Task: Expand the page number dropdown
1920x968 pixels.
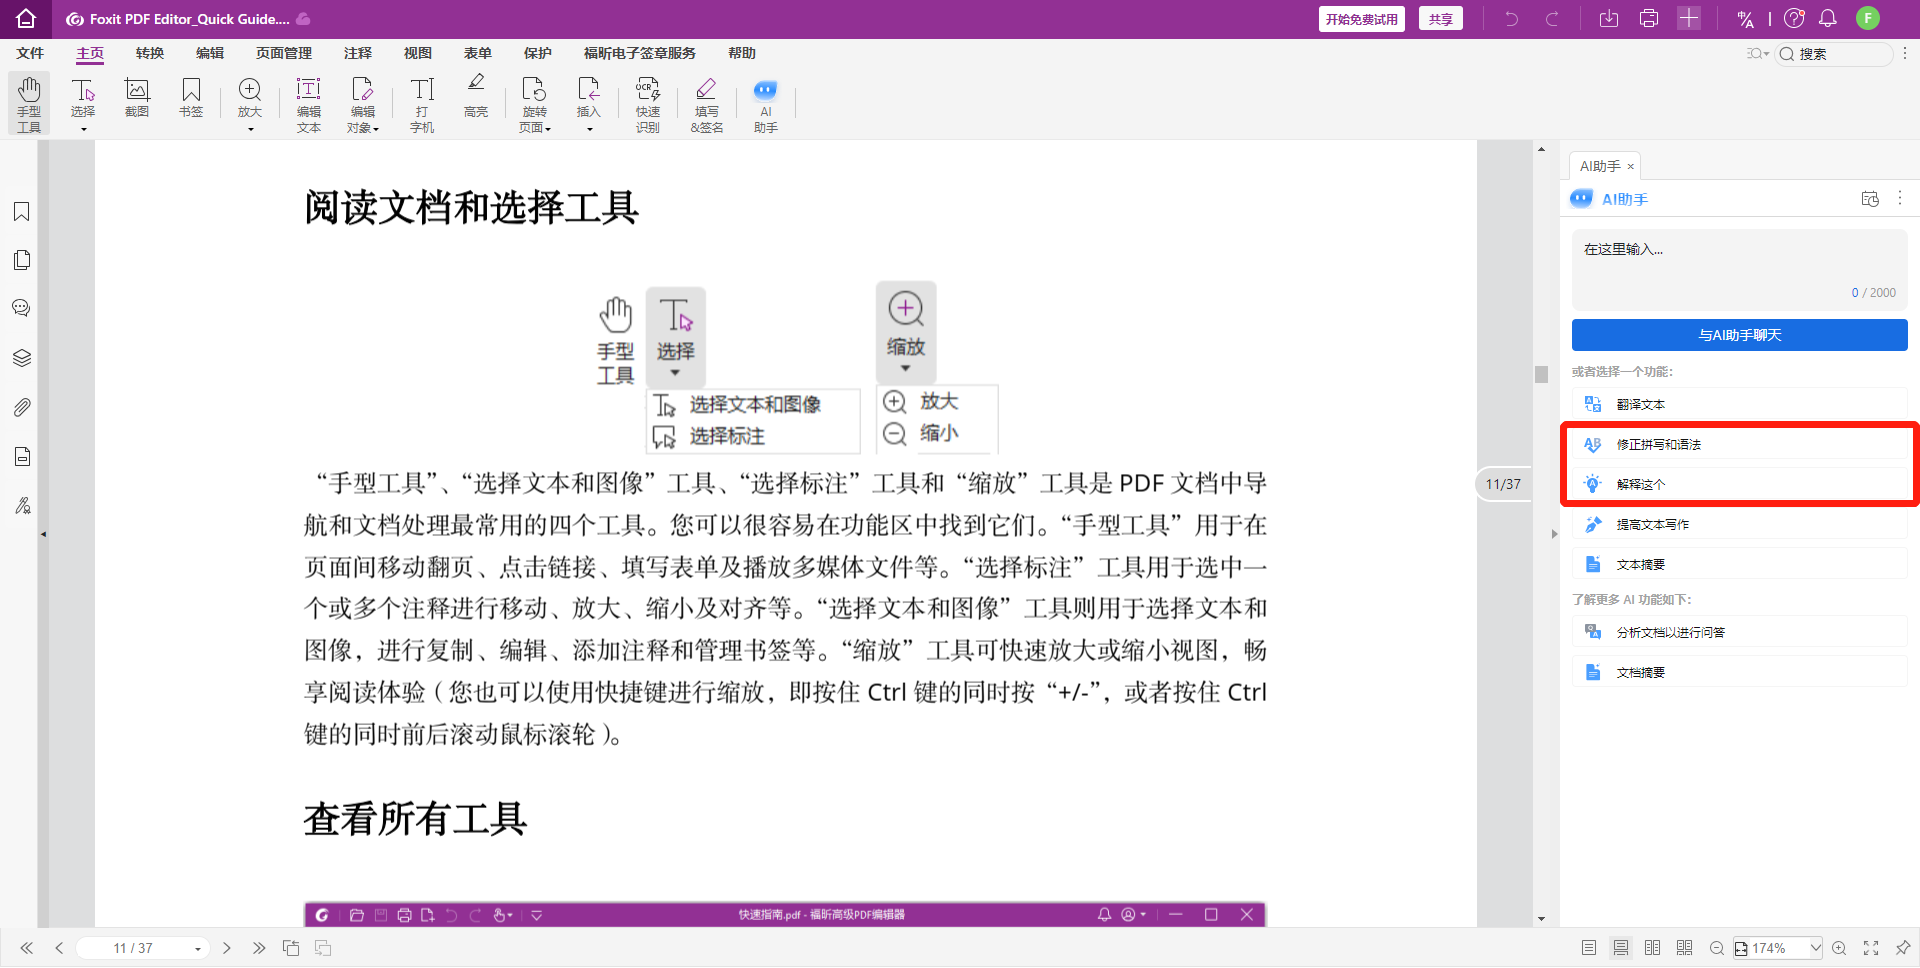Action: [x=198, y=949]
